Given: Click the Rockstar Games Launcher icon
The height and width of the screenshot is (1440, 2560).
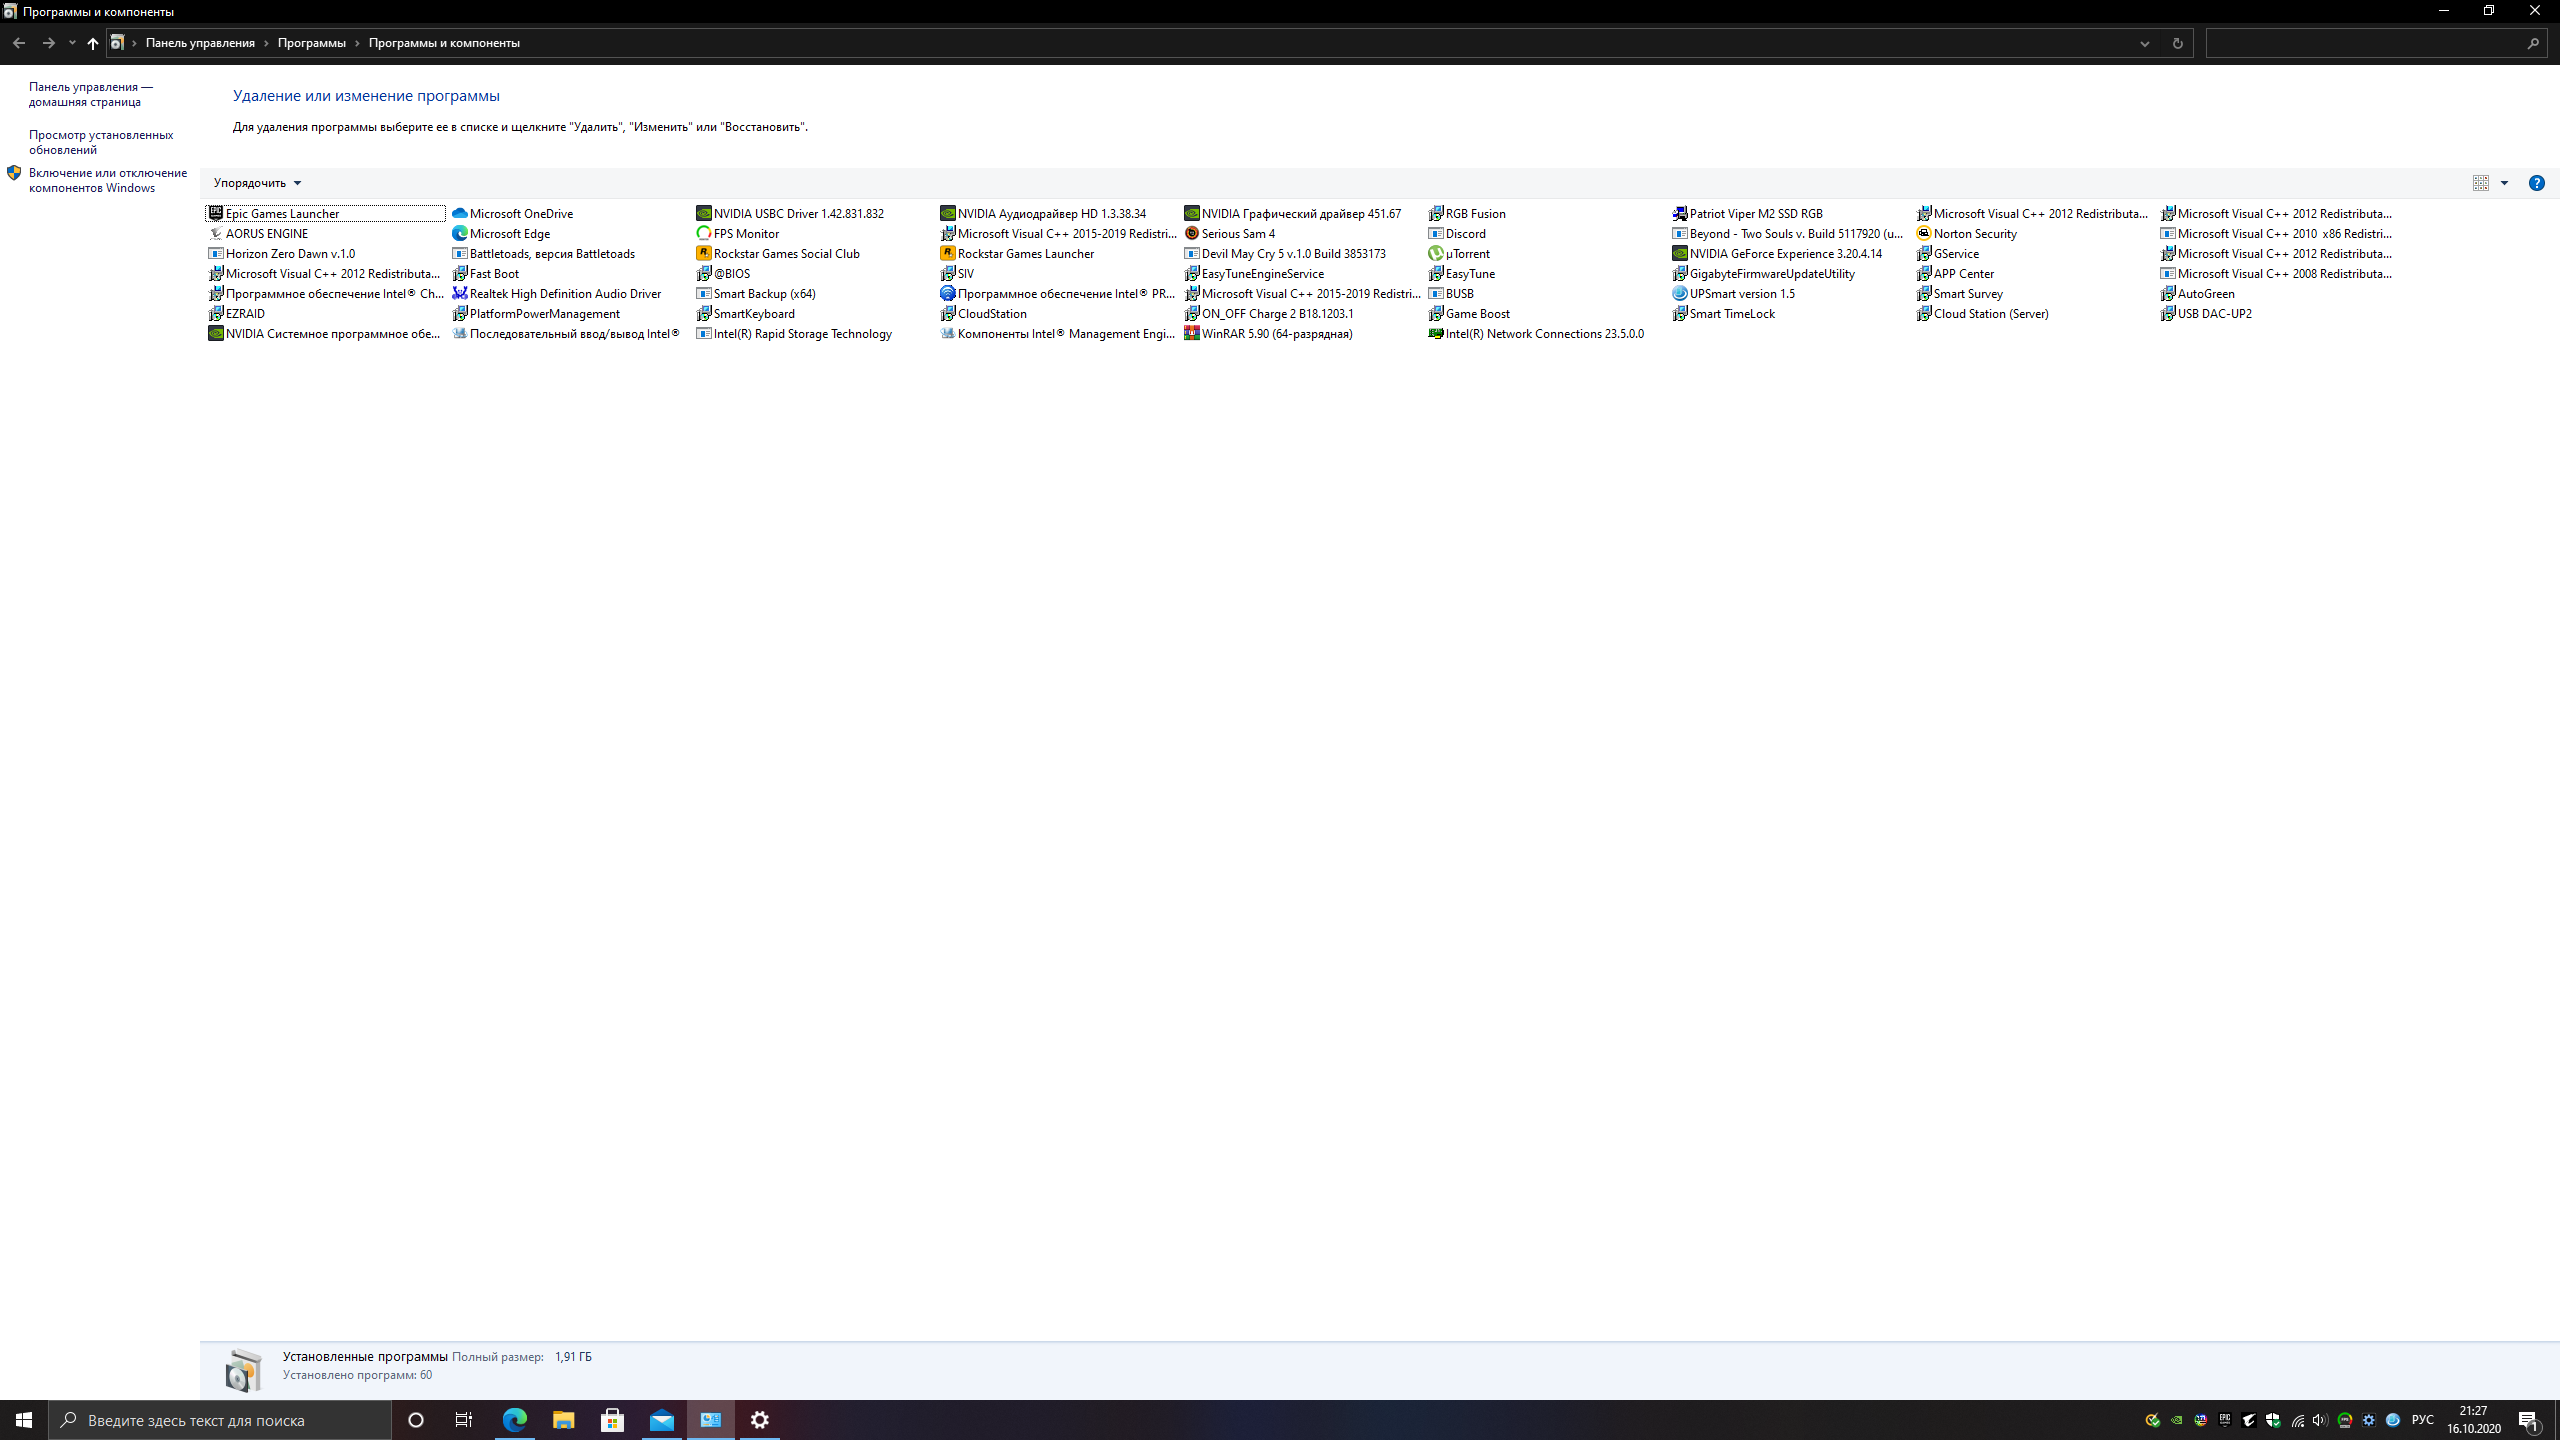Looking at the screenshot, I should click(x=947, y=253).
